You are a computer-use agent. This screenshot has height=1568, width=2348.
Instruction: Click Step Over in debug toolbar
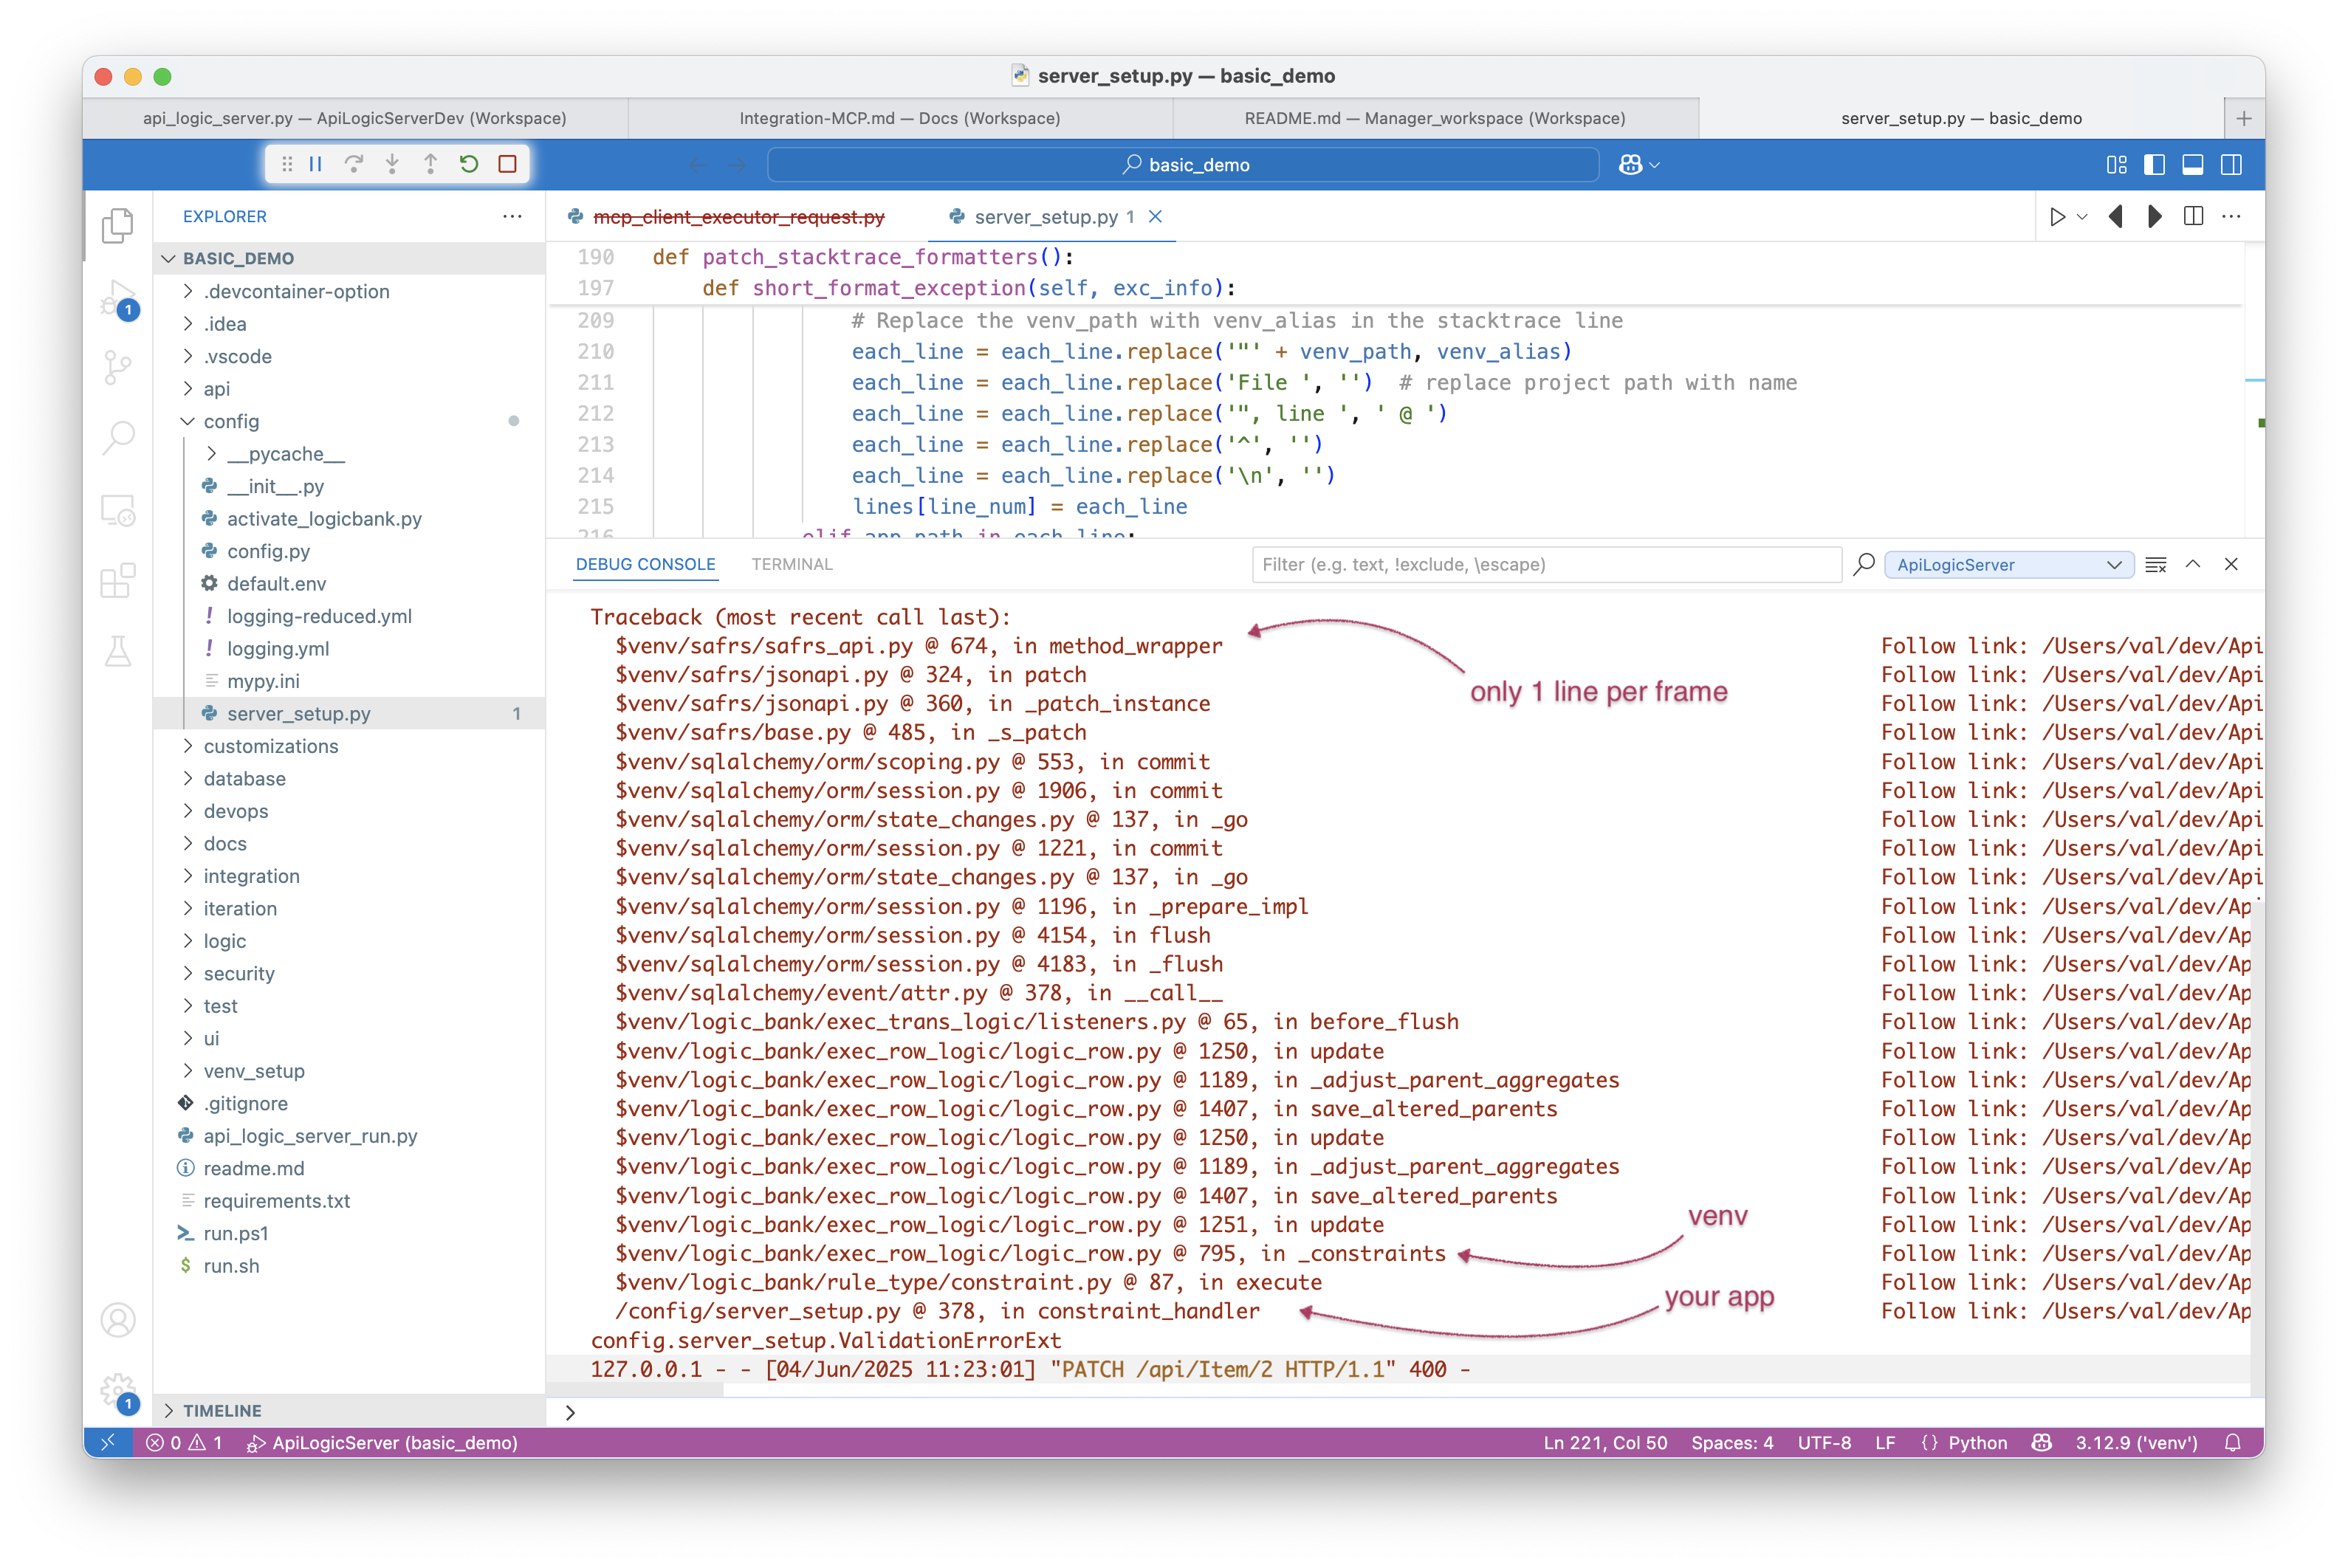click(353, 164)
